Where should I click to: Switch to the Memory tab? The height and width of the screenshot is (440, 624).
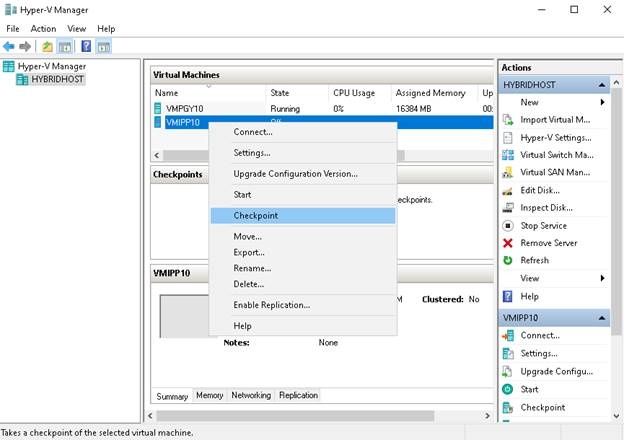(210, 395)
